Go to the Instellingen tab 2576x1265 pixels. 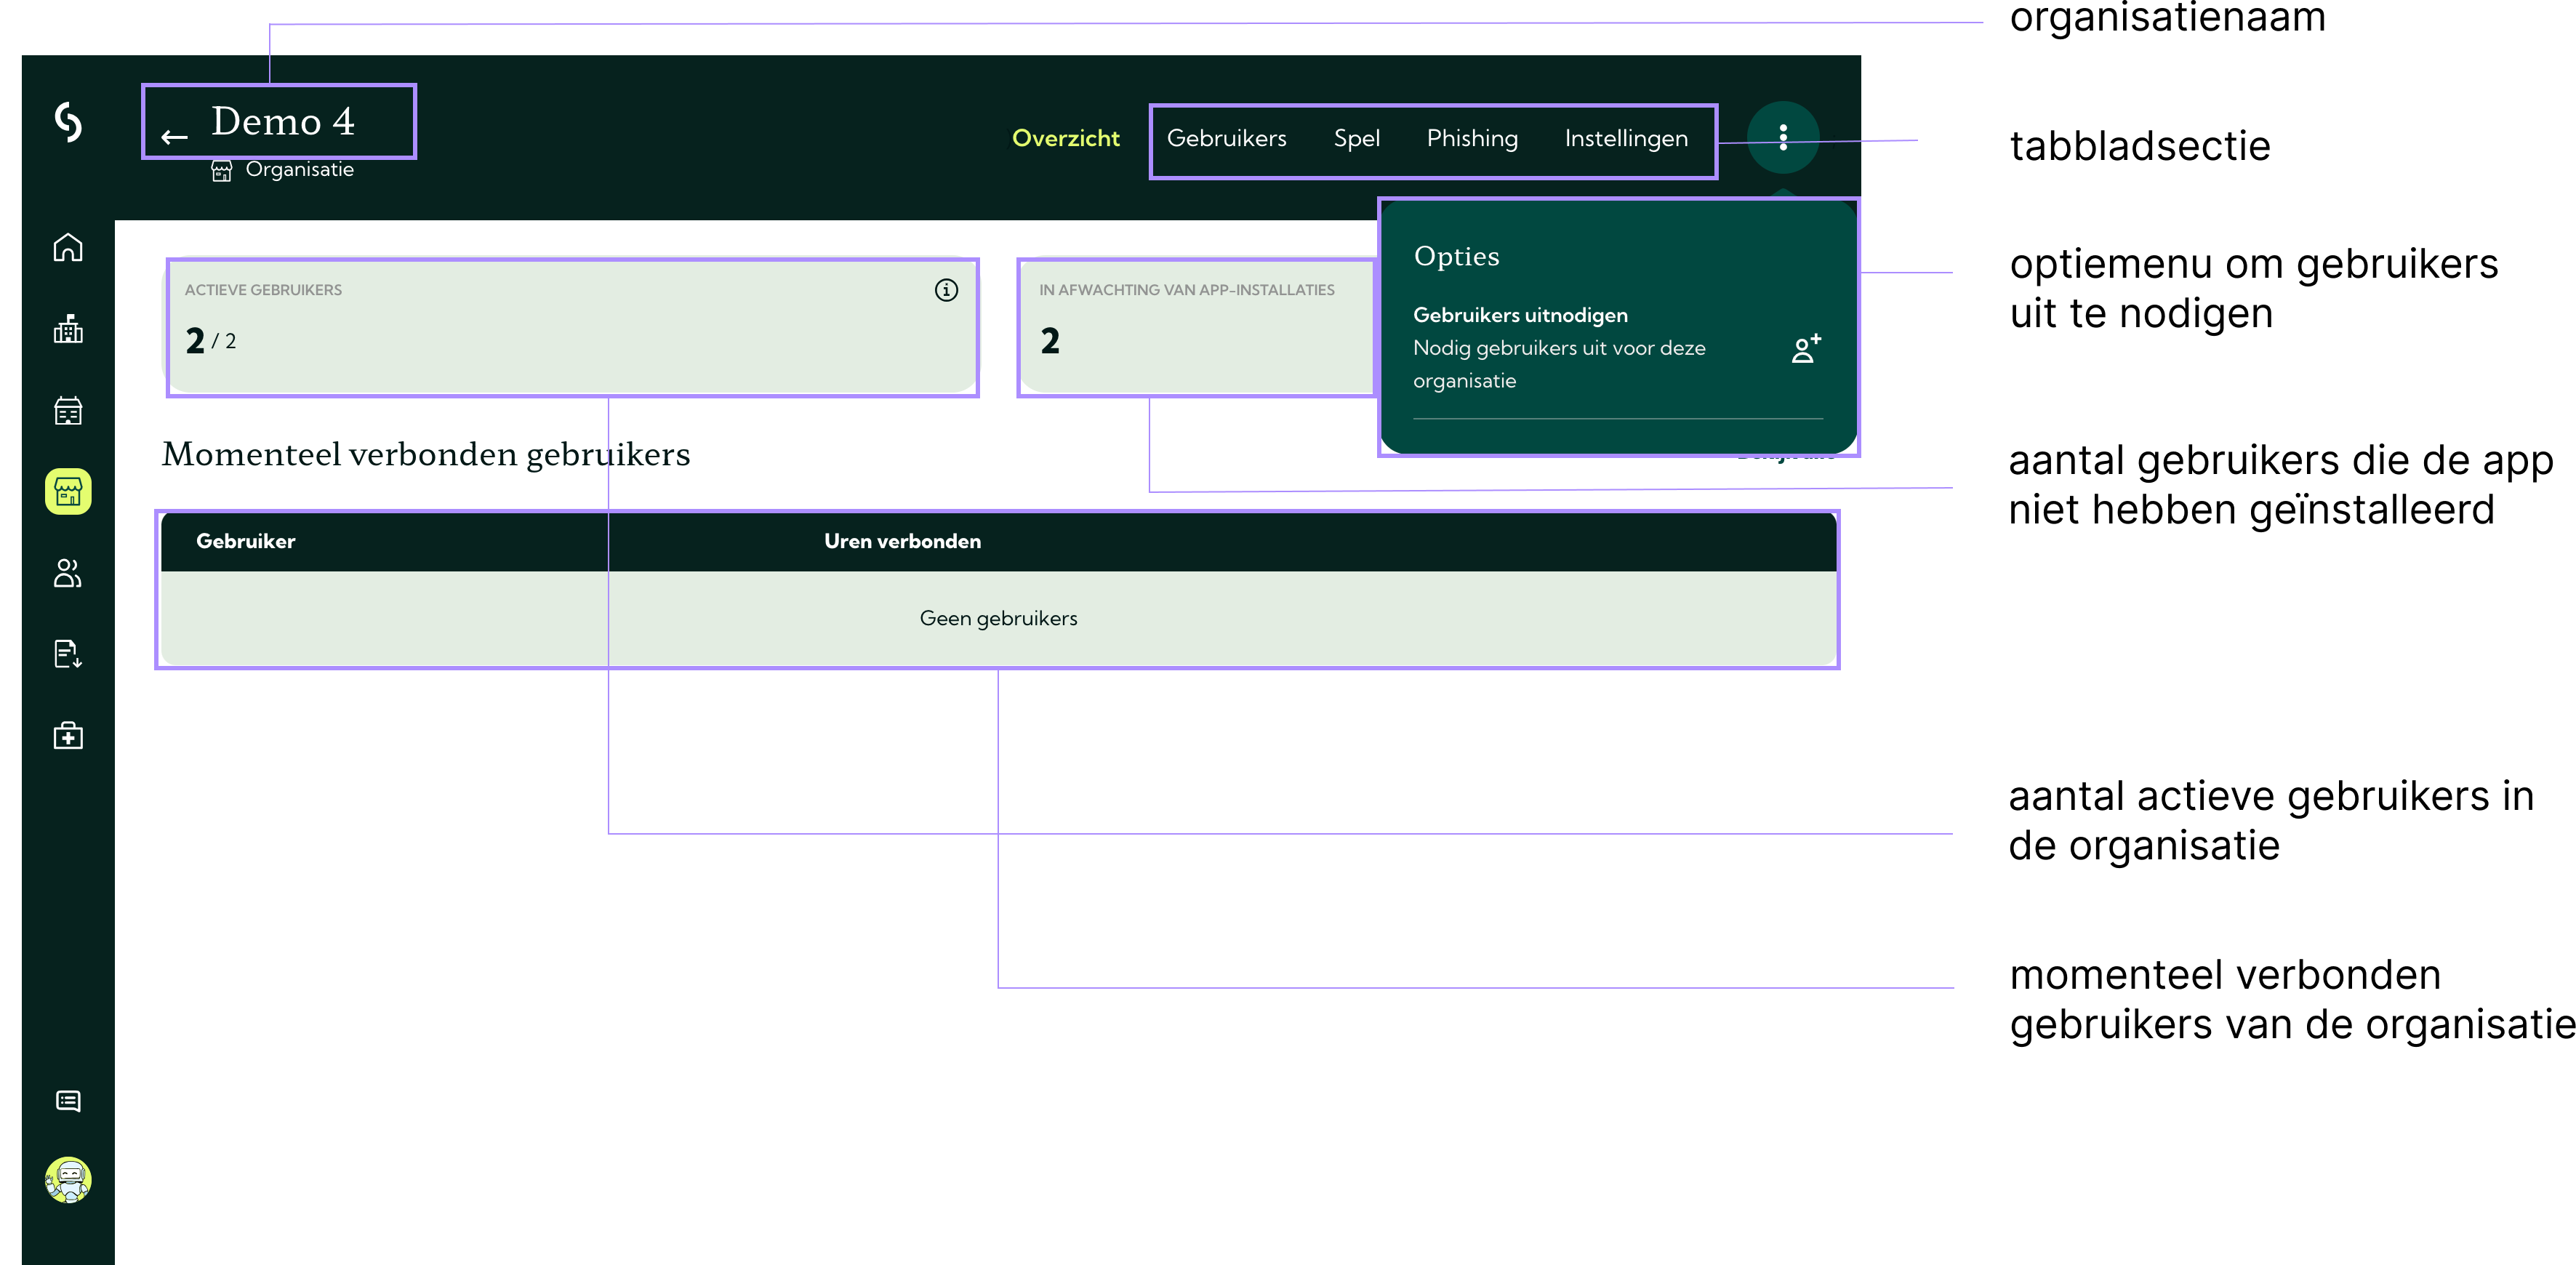(x=1626, y=138)
